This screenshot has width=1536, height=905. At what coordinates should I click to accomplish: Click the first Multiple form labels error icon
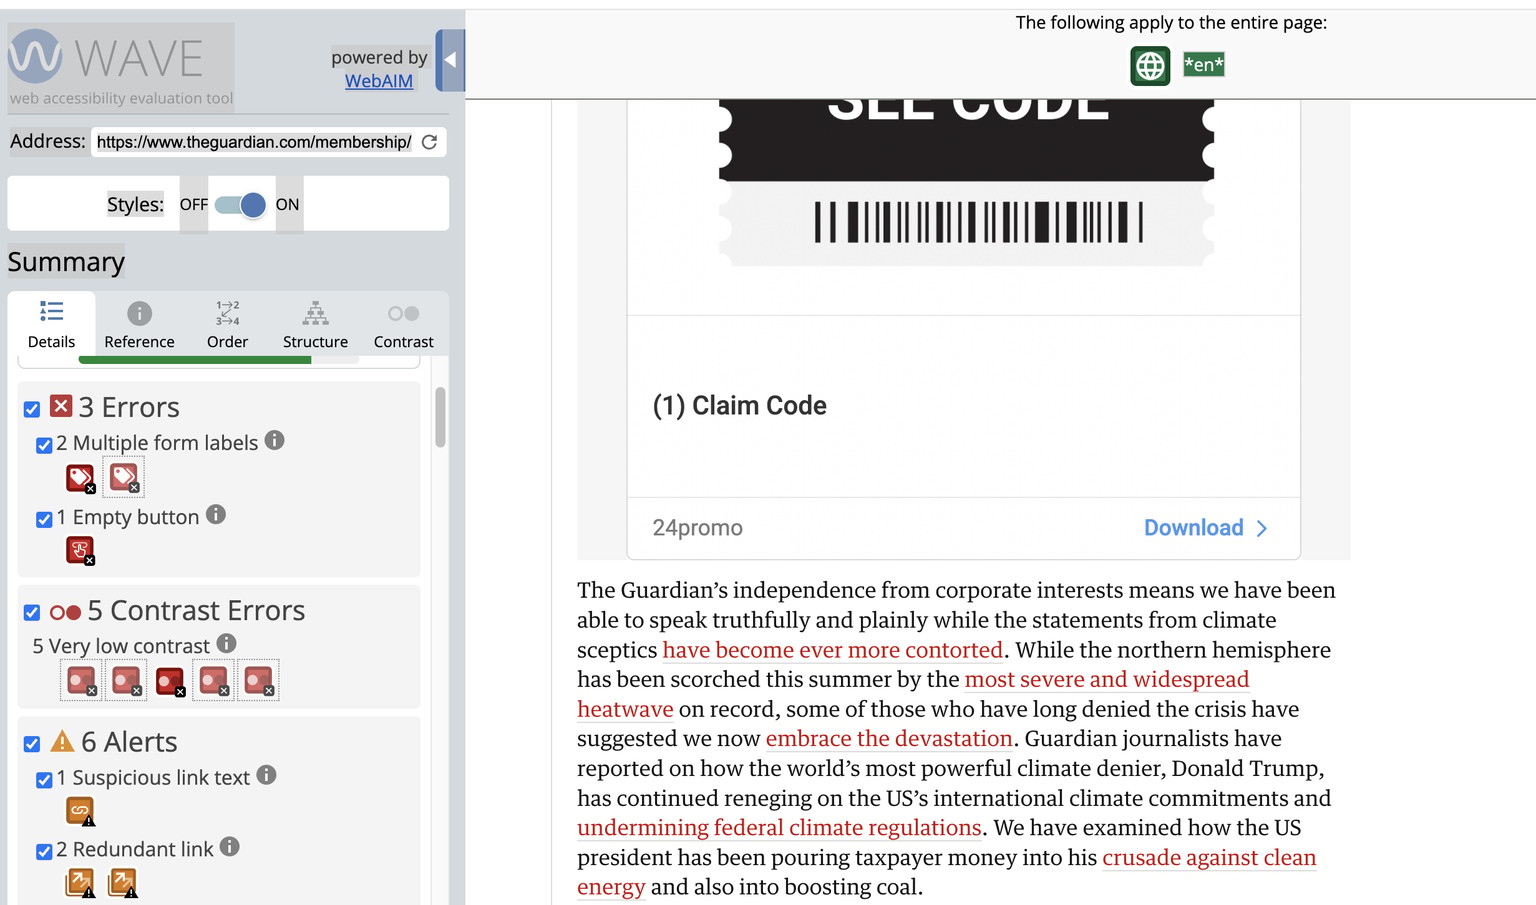[80, 478]
